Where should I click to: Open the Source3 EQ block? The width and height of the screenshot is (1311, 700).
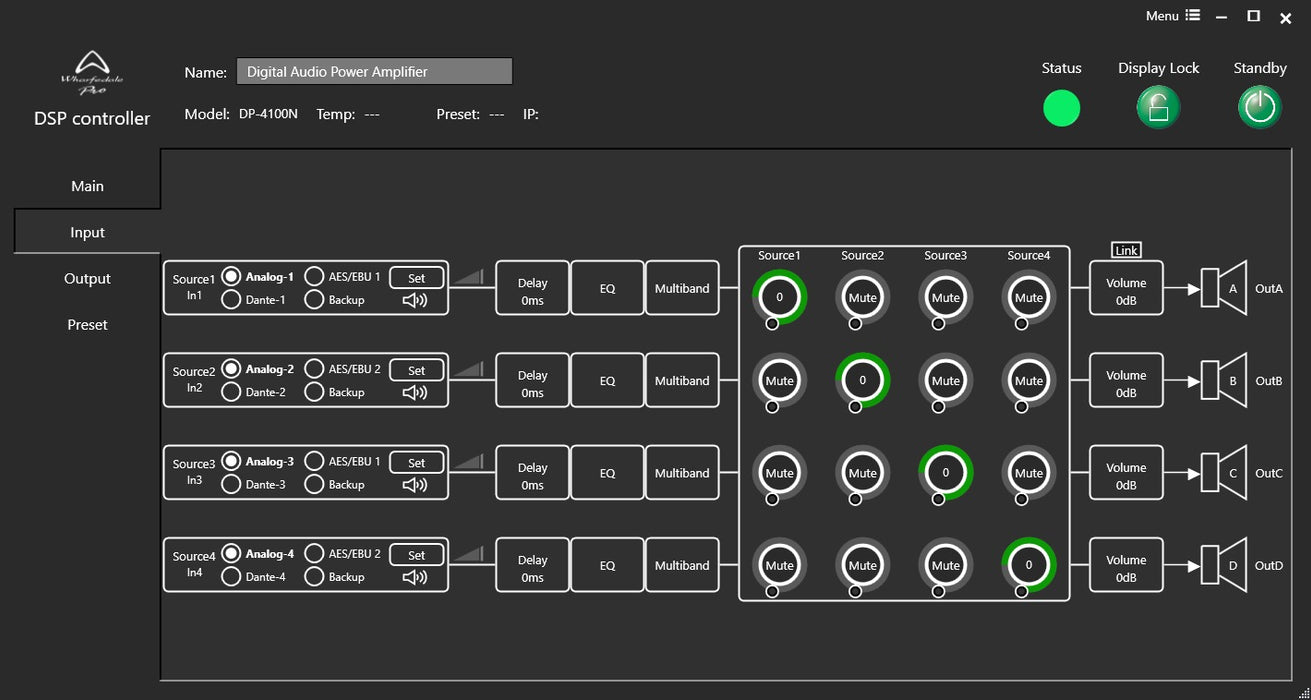[607, 474]
